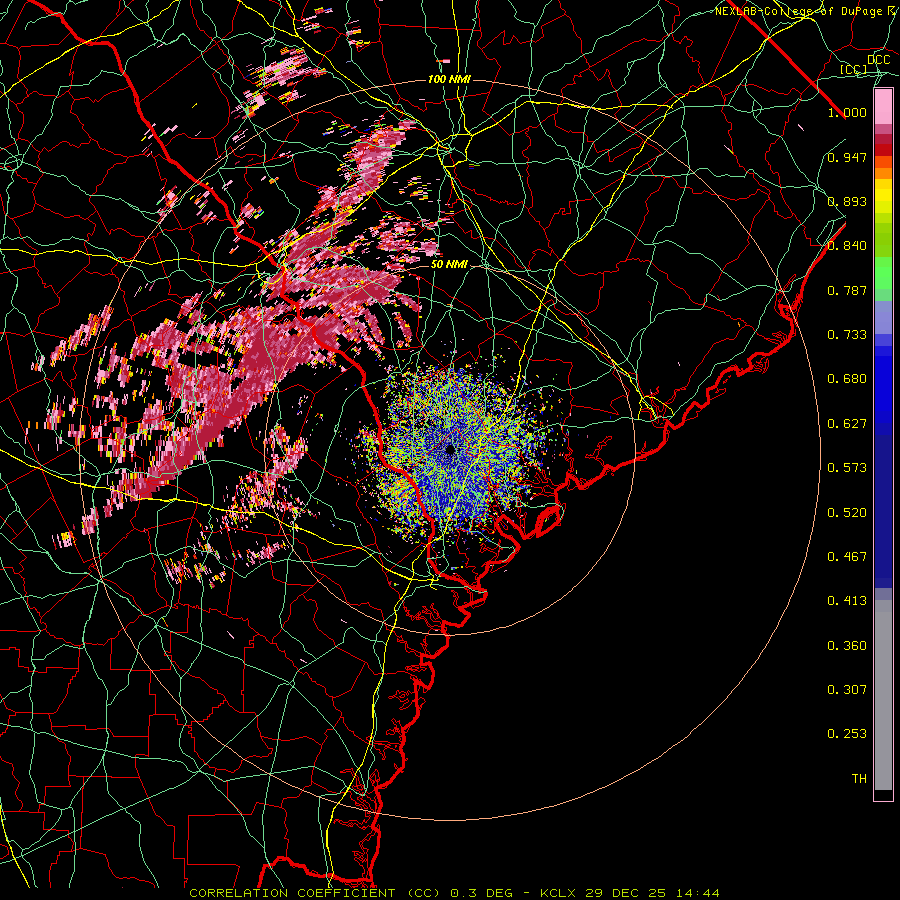Click CORRELATION COEFFICIENT in the bottom caption

tap(292, 893)
